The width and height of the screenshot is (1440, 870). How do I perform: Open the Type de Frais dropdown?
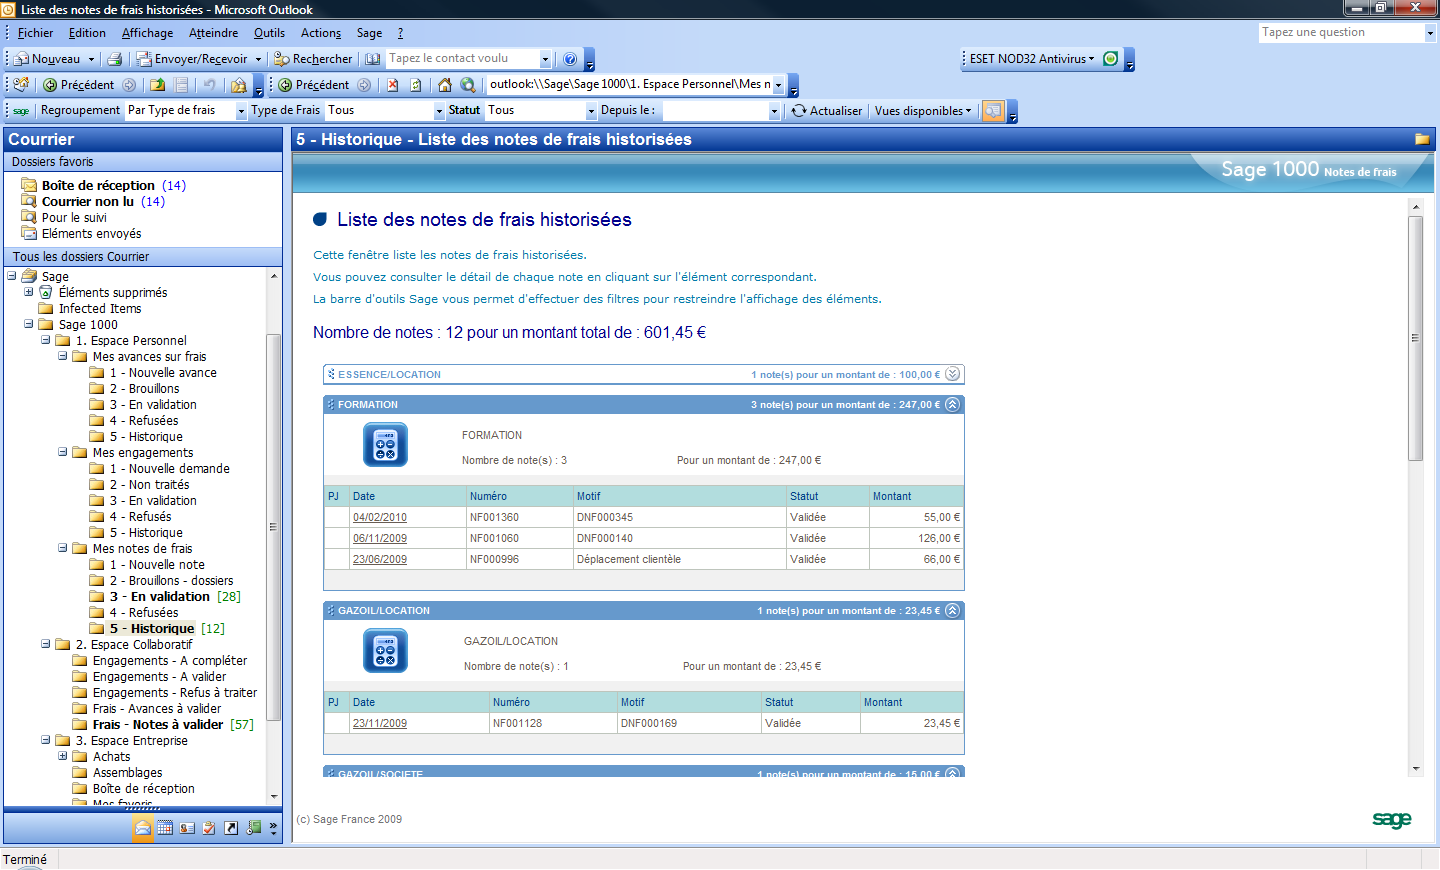(439, 111)
